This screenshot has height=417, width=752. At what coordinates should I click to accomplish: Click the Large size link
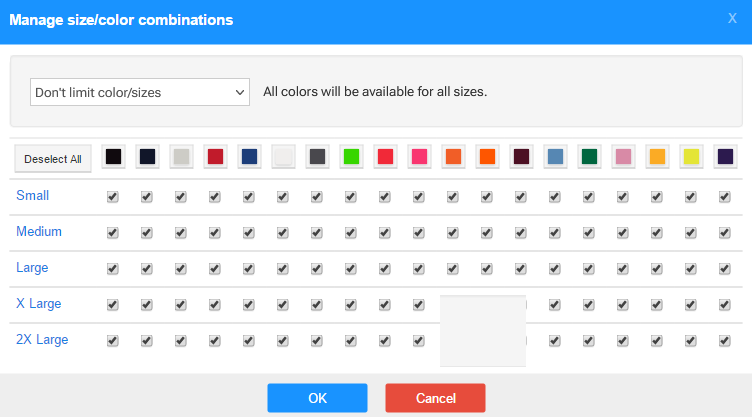coord(32,267)
